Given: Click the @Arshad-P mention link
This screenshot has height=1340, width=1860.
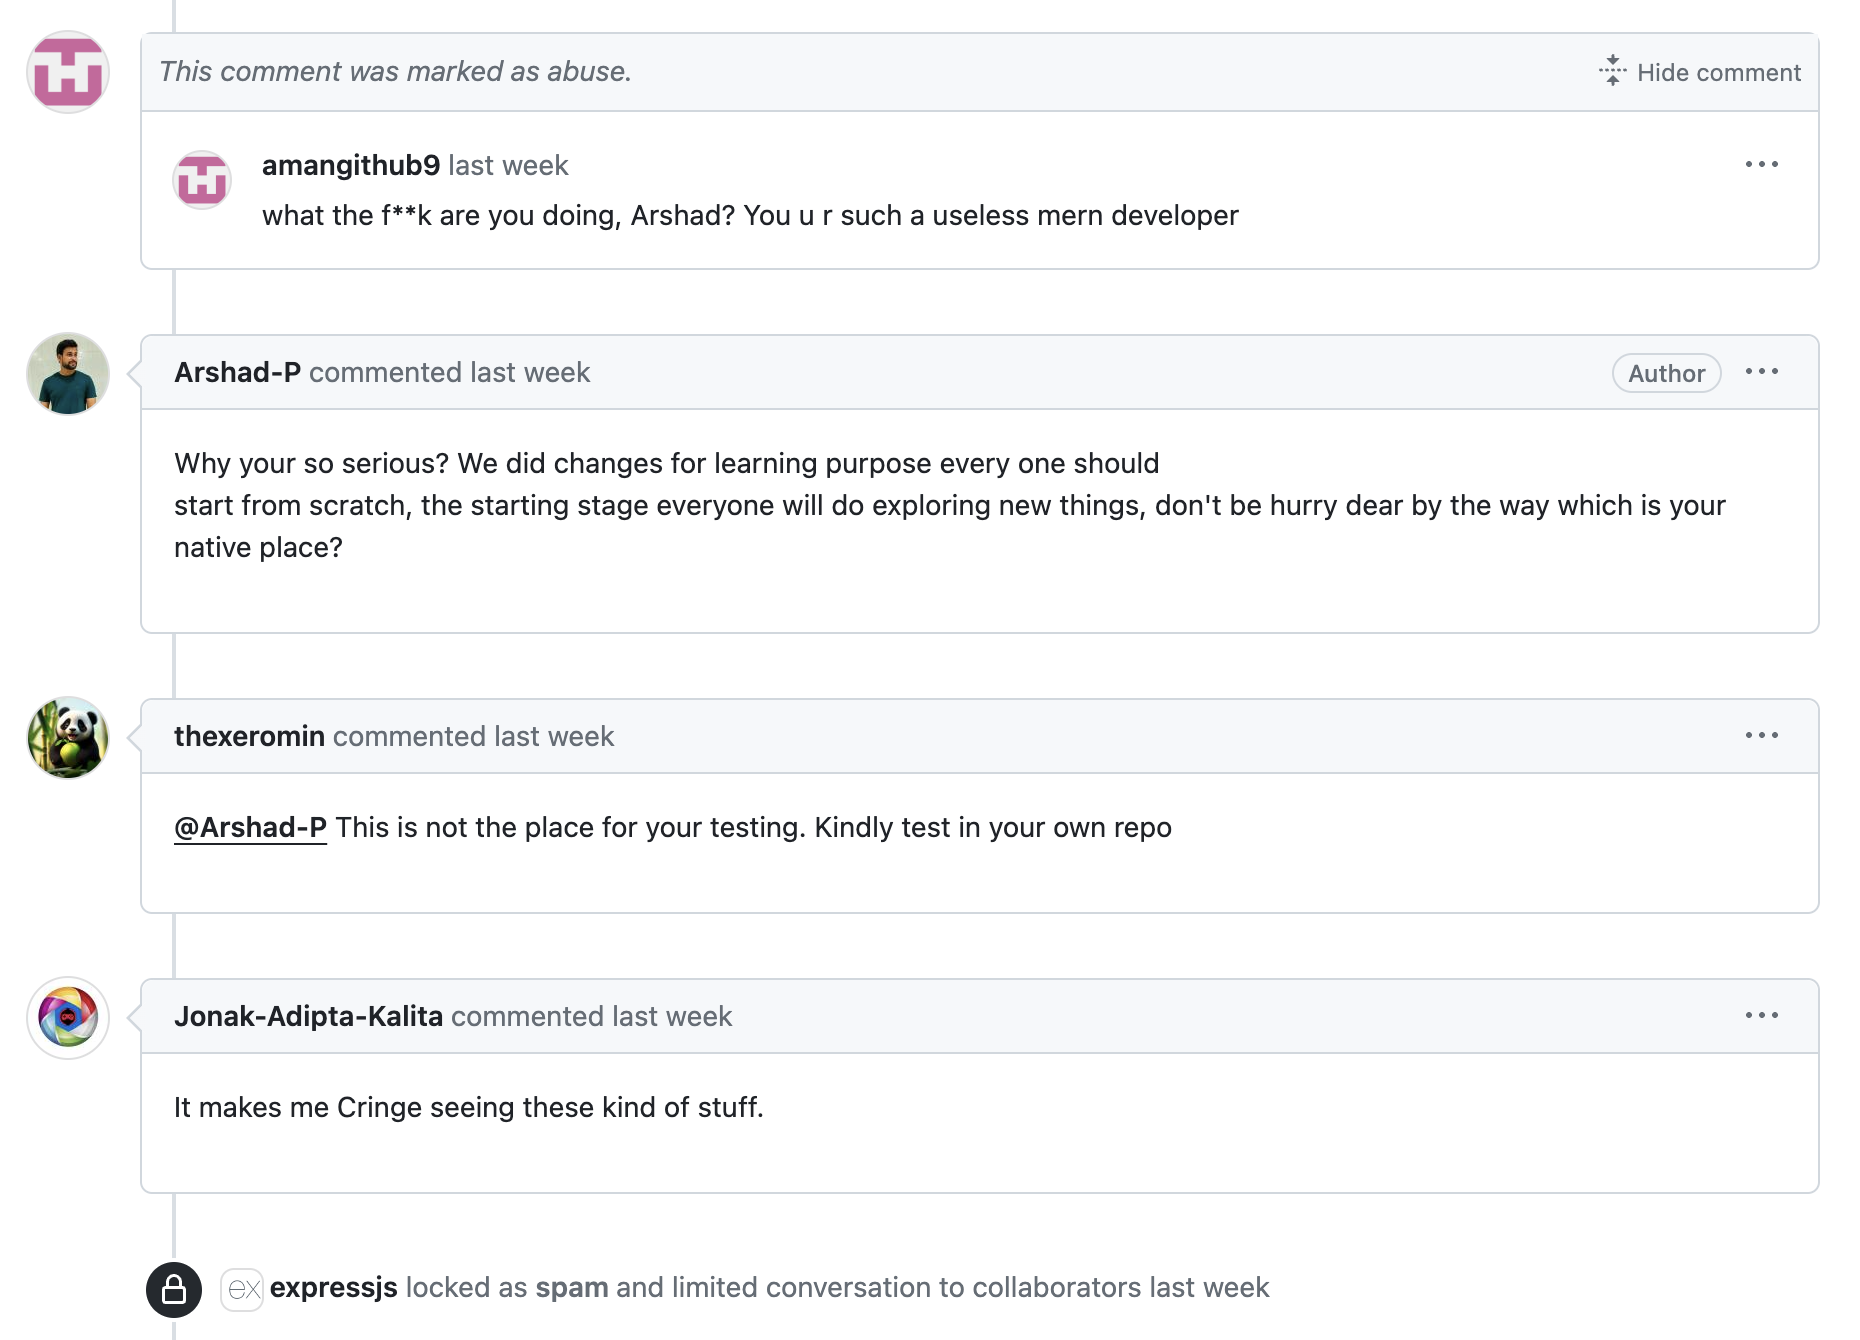Looking at the screenshot, I should (250, 828).
